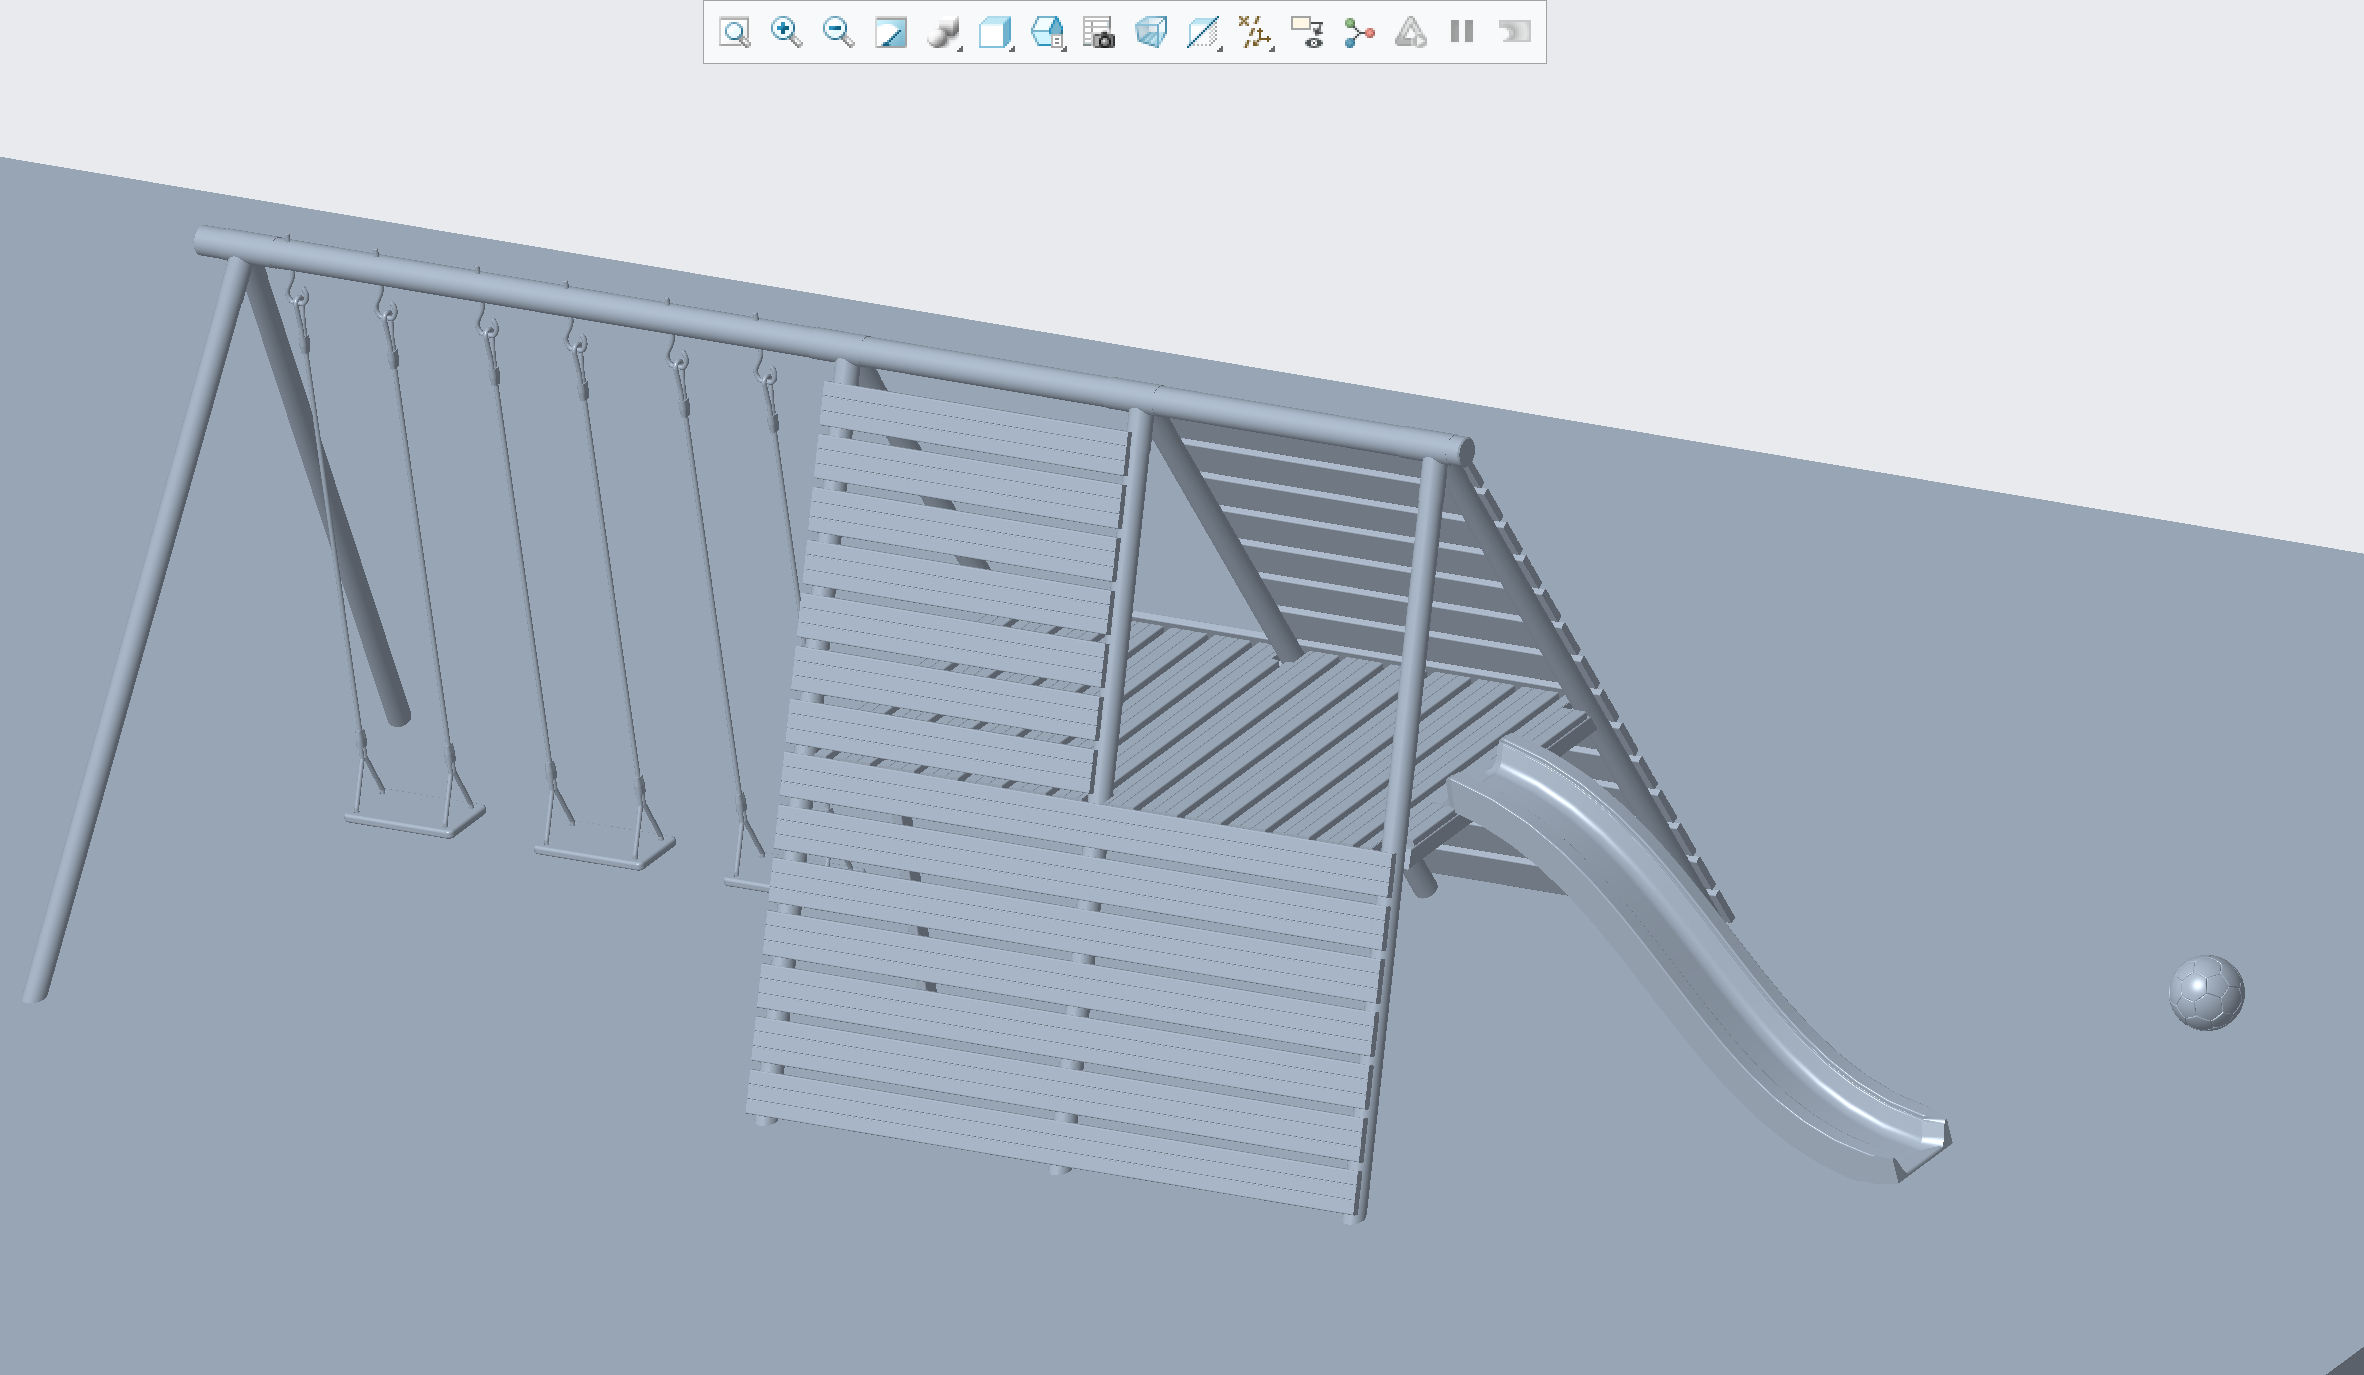
Task: Select the soccer ball in the model
Action: (2206, 992)
